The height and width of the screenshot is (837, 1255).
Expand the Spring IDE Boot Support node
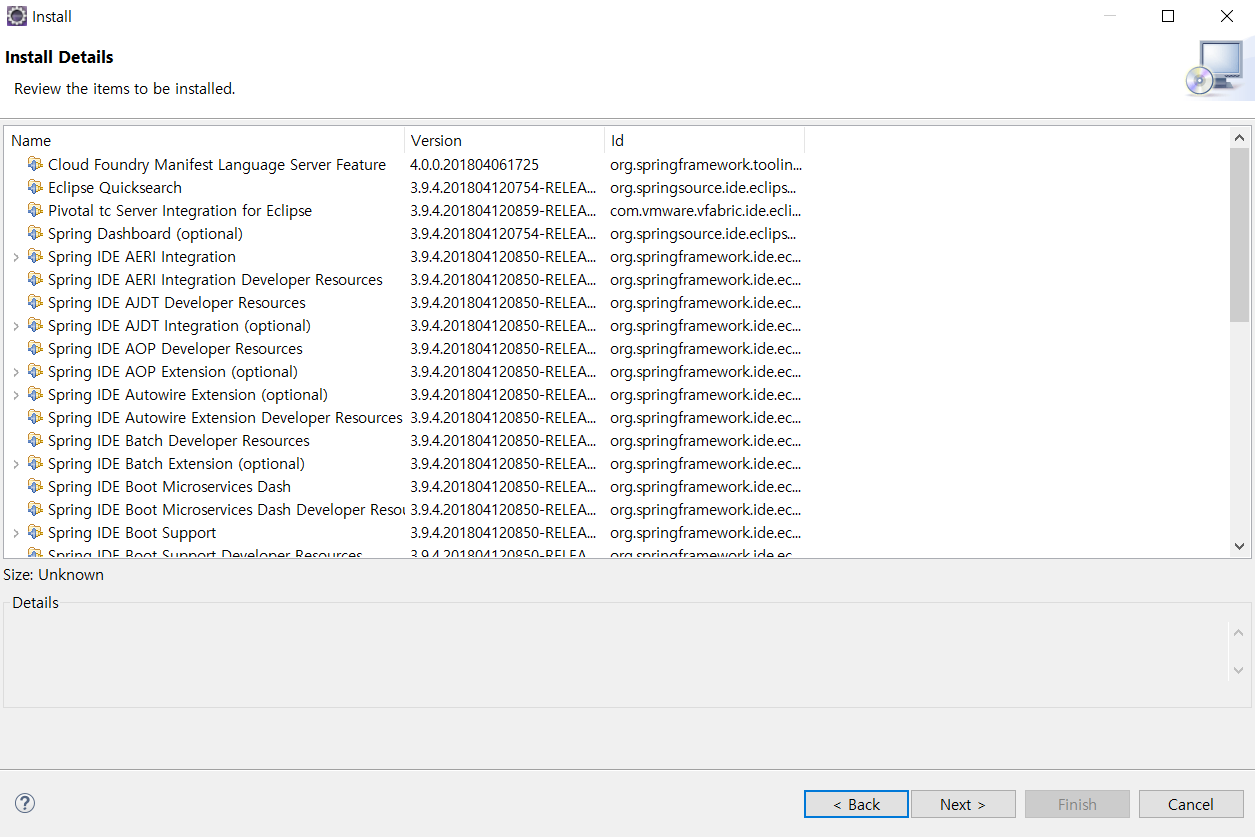(16, 533)
